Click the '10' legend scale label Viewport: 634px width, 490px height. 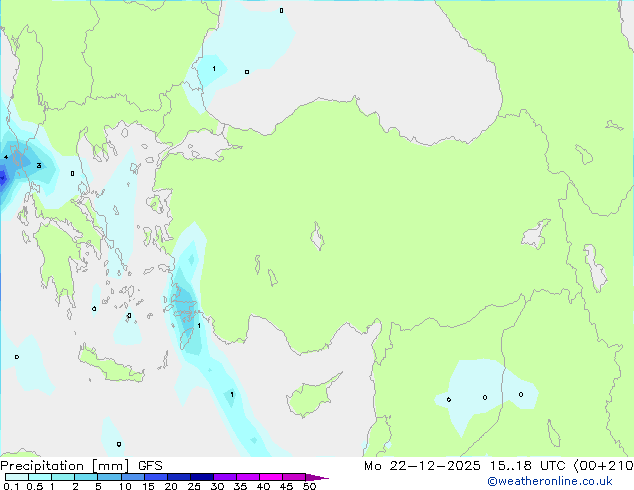[125, 486]
